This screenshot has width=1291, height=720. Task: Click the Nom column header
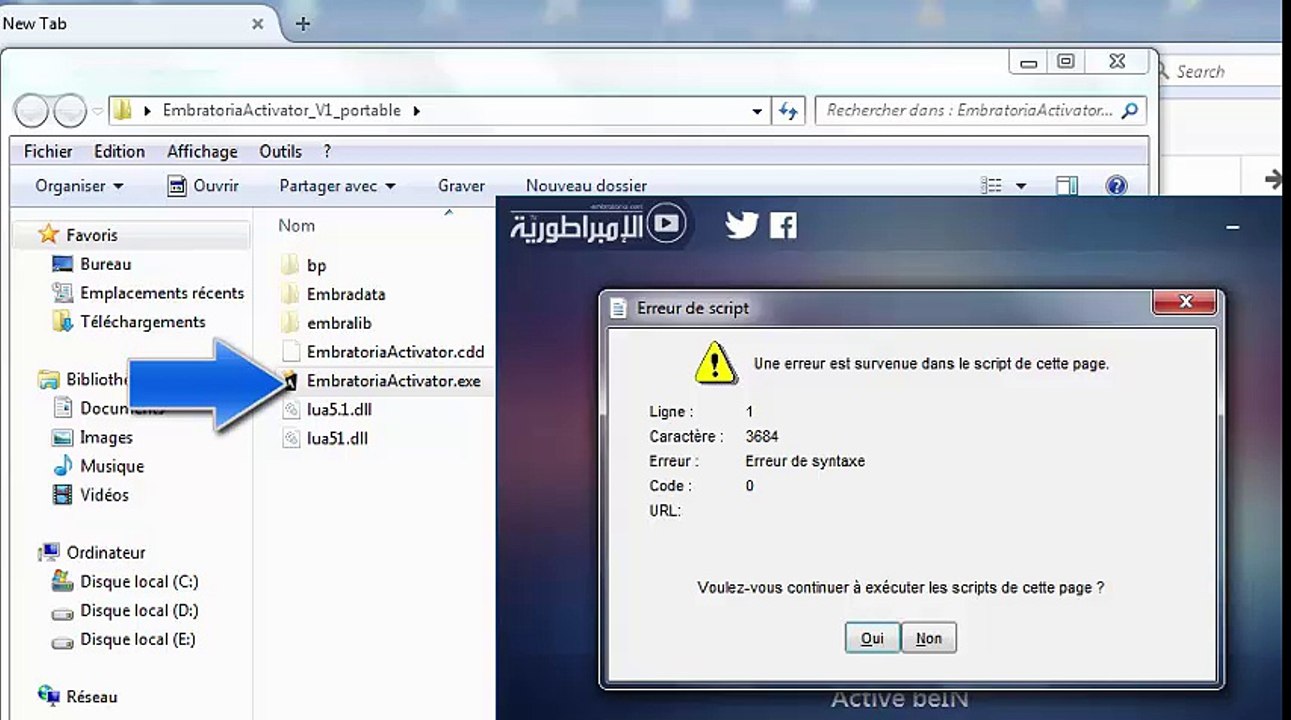click(296, 226)
